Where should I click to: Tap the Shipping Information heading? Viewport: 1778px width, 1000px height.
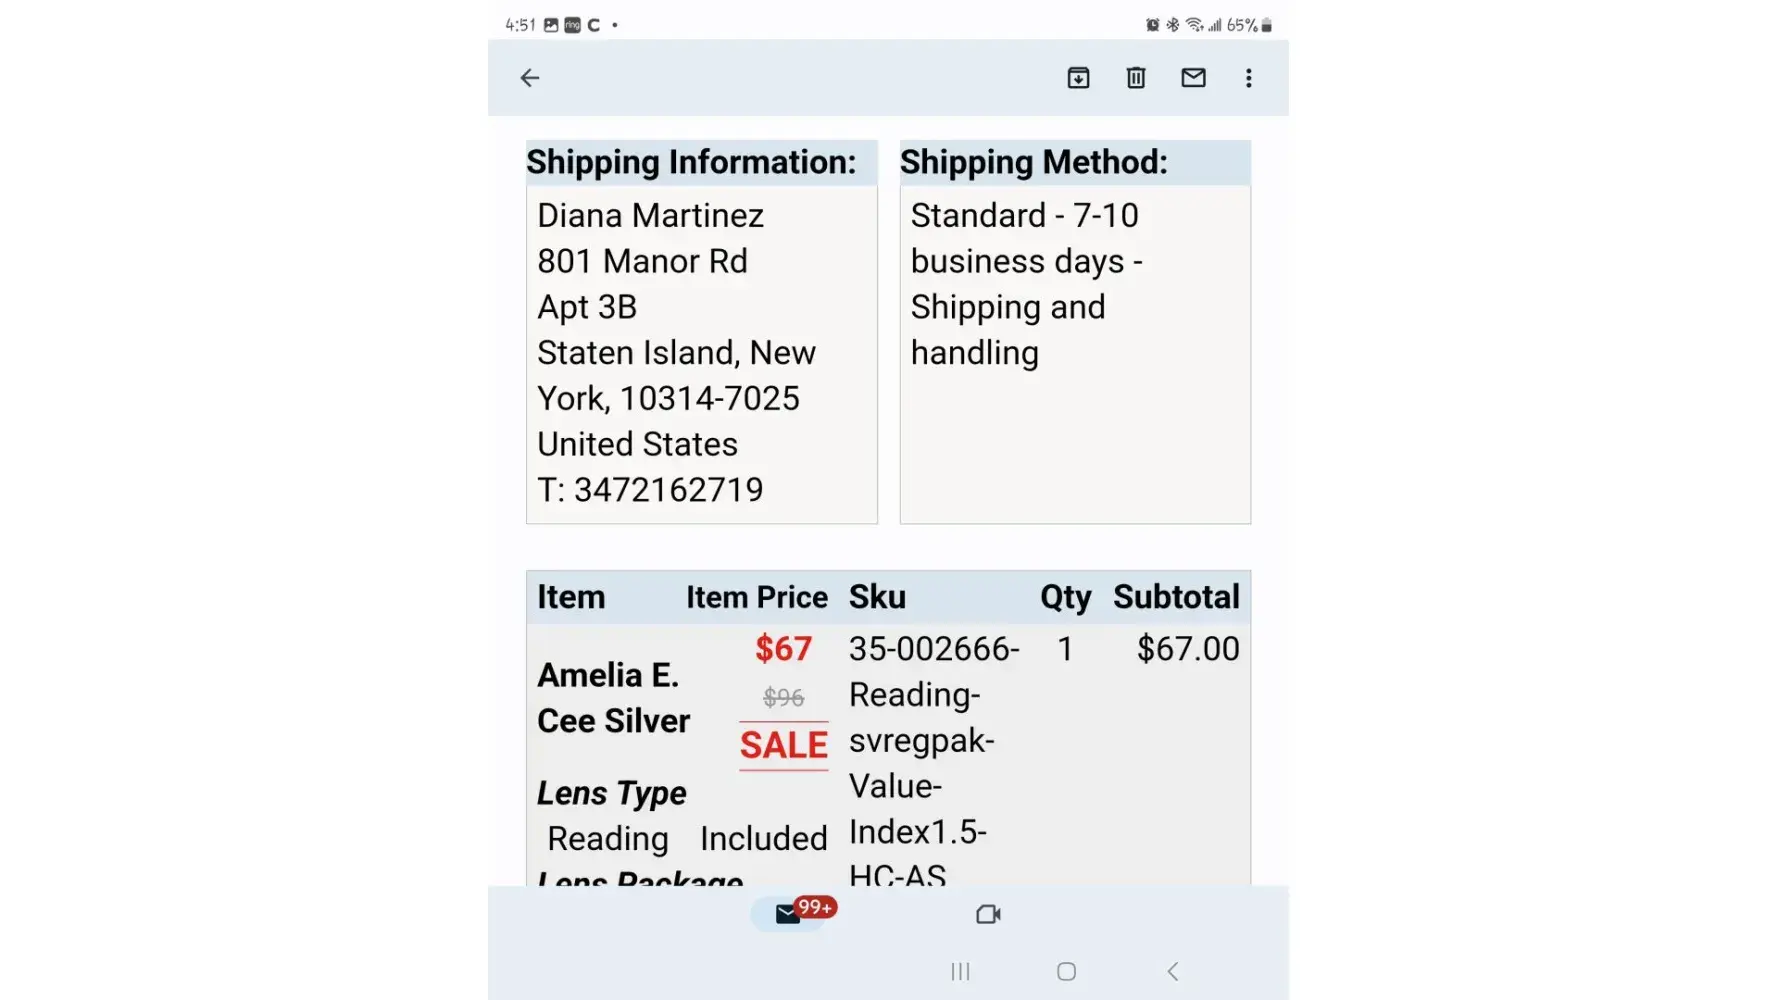click(x=691, y=162)
